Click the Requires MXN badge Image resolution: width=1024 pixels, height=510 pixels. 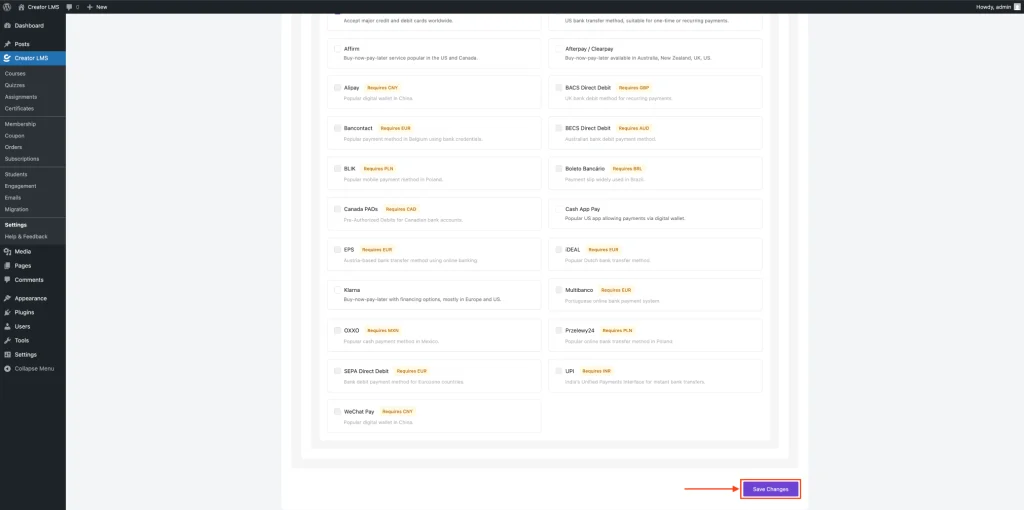[x=383, y=330]
